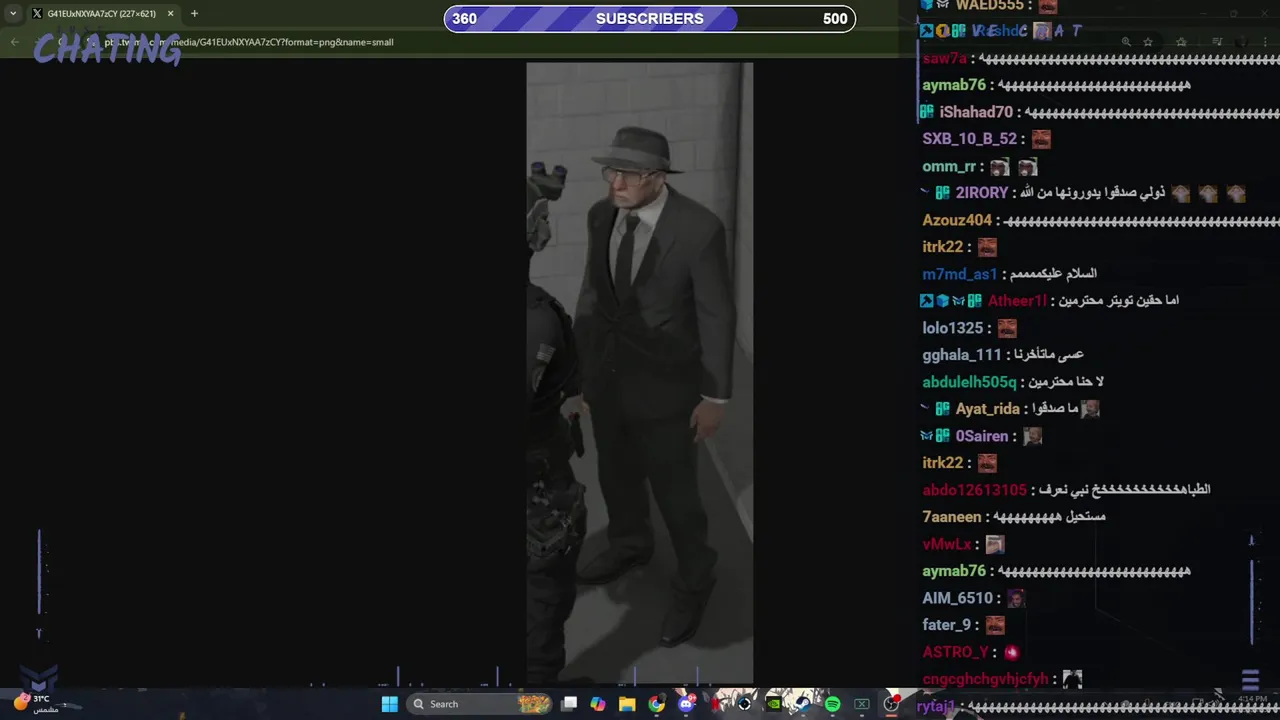Viewport: 1280px width, 720px height.
Task: Click username iShahad70 in chat
Action: point(976,112)
